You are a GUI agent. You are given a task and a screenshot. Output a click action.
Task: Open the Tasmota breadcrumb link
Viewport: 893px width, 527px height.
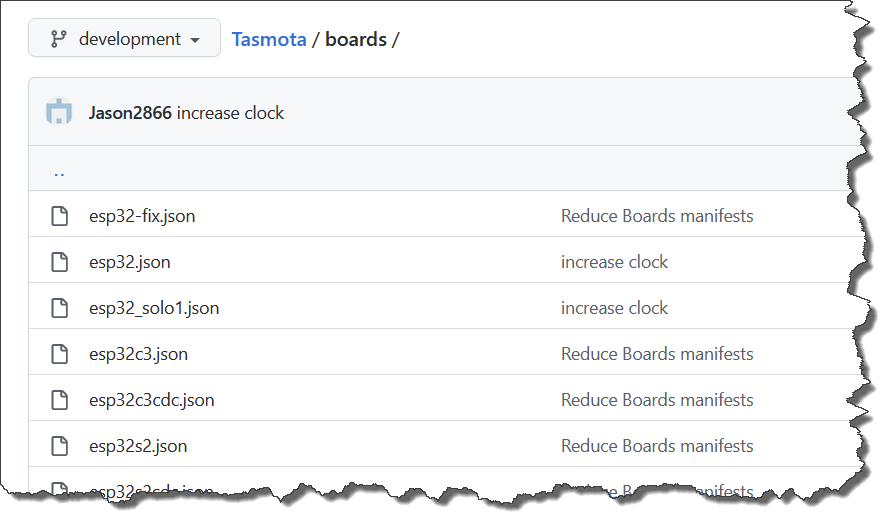click(x=269, y=40)
